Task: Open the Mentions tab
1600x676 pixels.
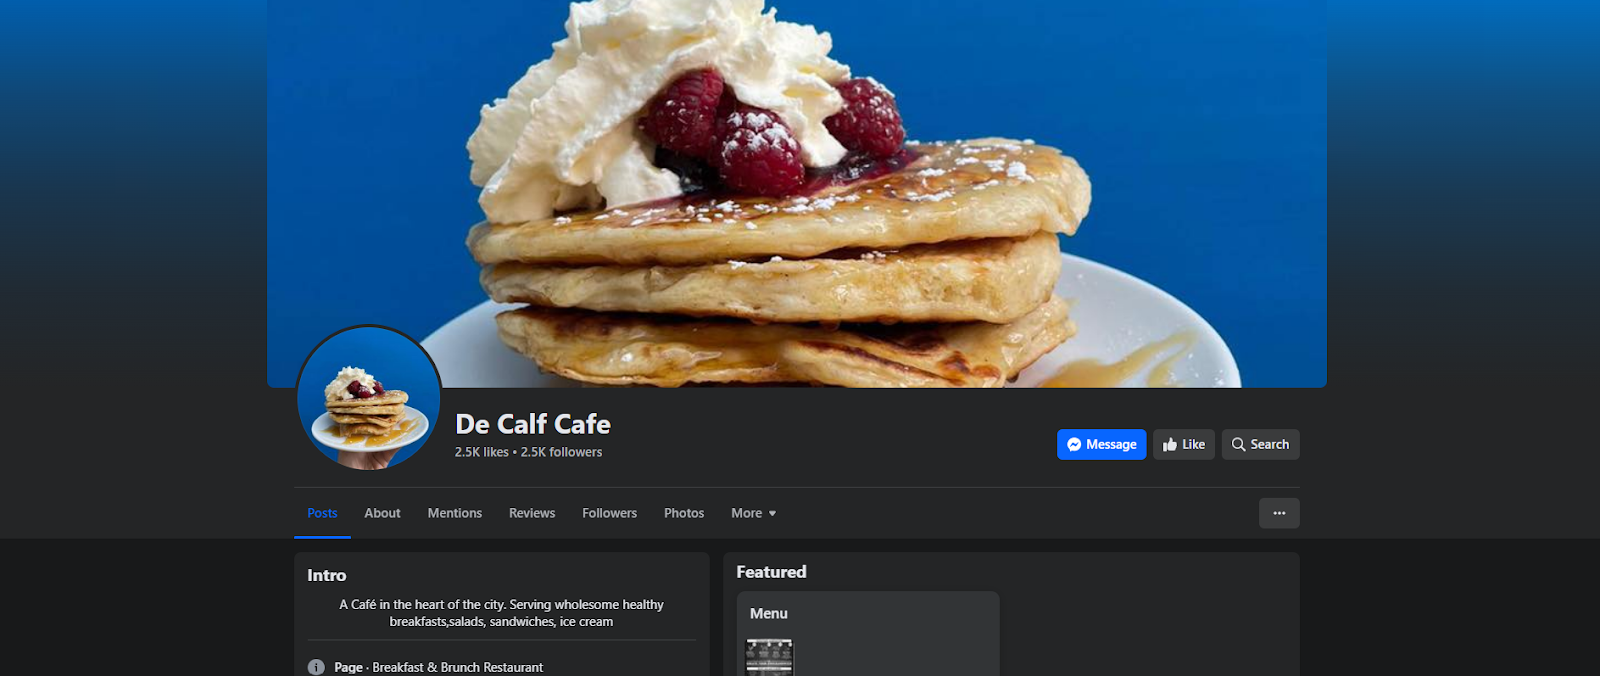Action: (x=455, y=513)
